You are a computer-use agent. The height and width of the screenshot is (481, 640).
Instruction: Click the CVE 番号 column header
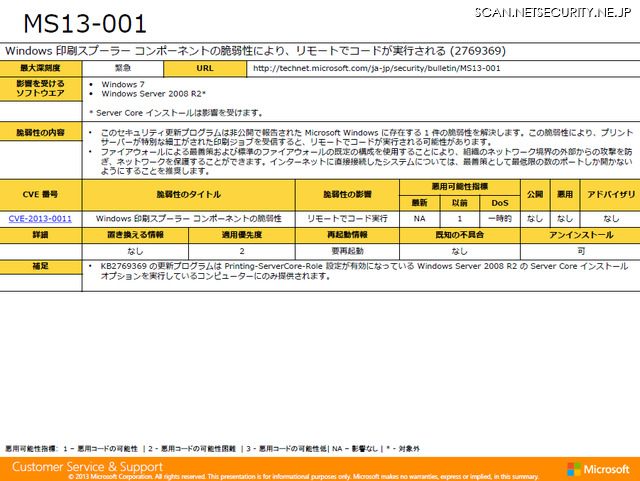40,194
